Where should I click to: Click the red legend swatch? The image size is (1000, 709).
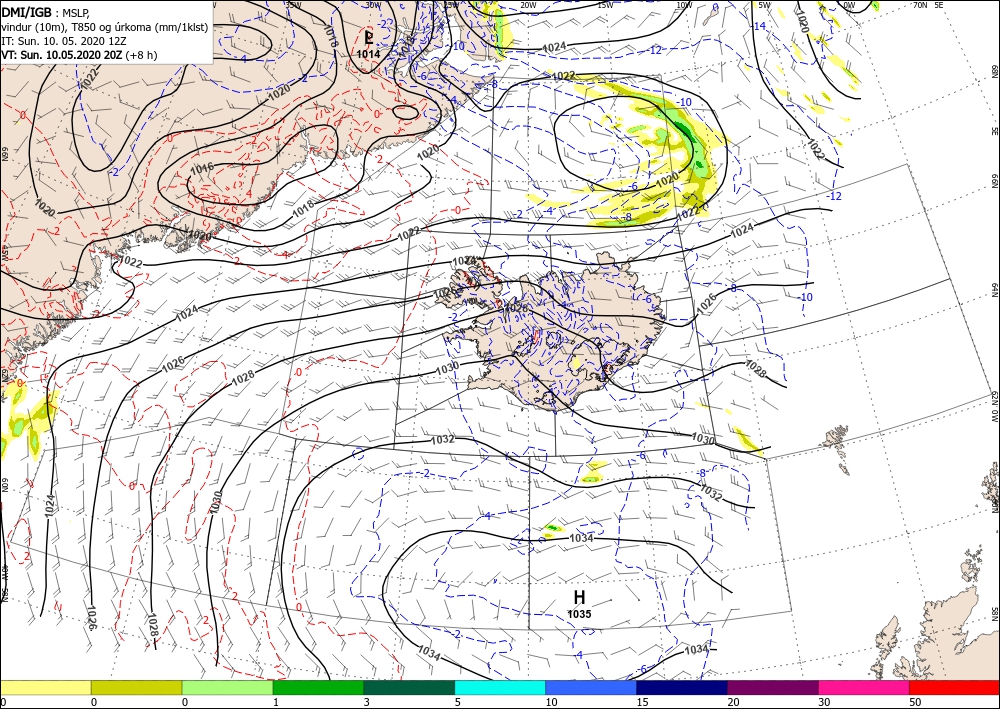[x=954, y=687]
